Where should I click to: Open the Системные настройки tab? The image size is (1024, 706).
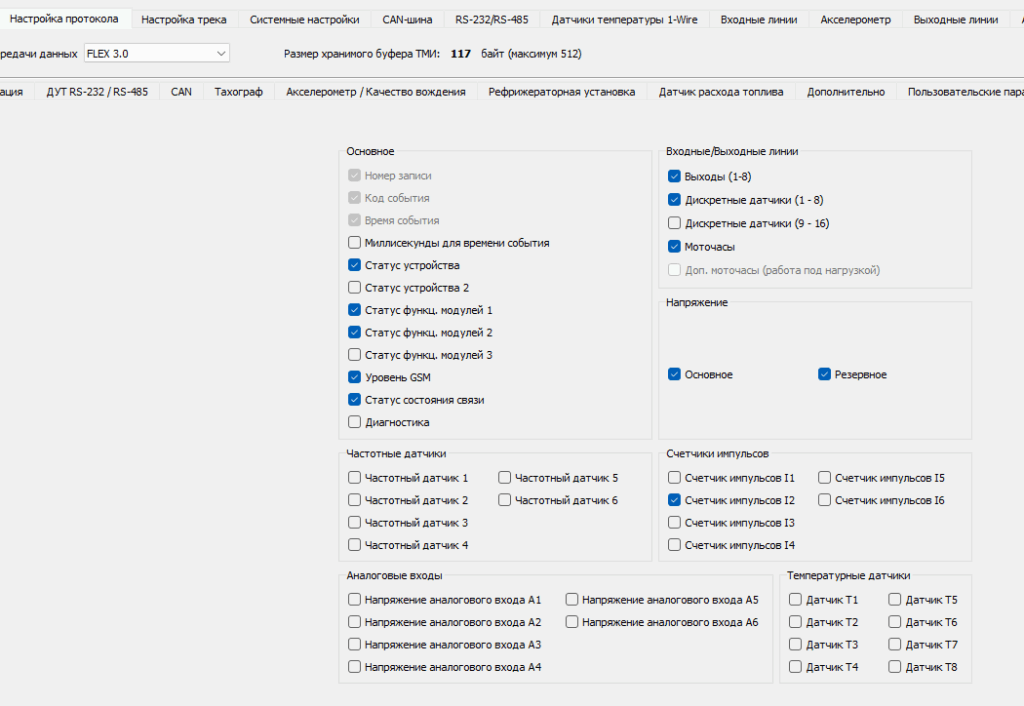pyautogui.click(x=304, y=19)
